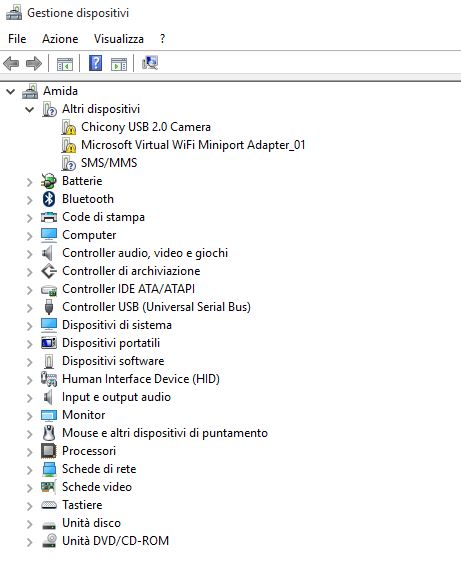
Task: Click the Unità DVD/CD-ROM disc icon
Action: click(x=49, y=541)
